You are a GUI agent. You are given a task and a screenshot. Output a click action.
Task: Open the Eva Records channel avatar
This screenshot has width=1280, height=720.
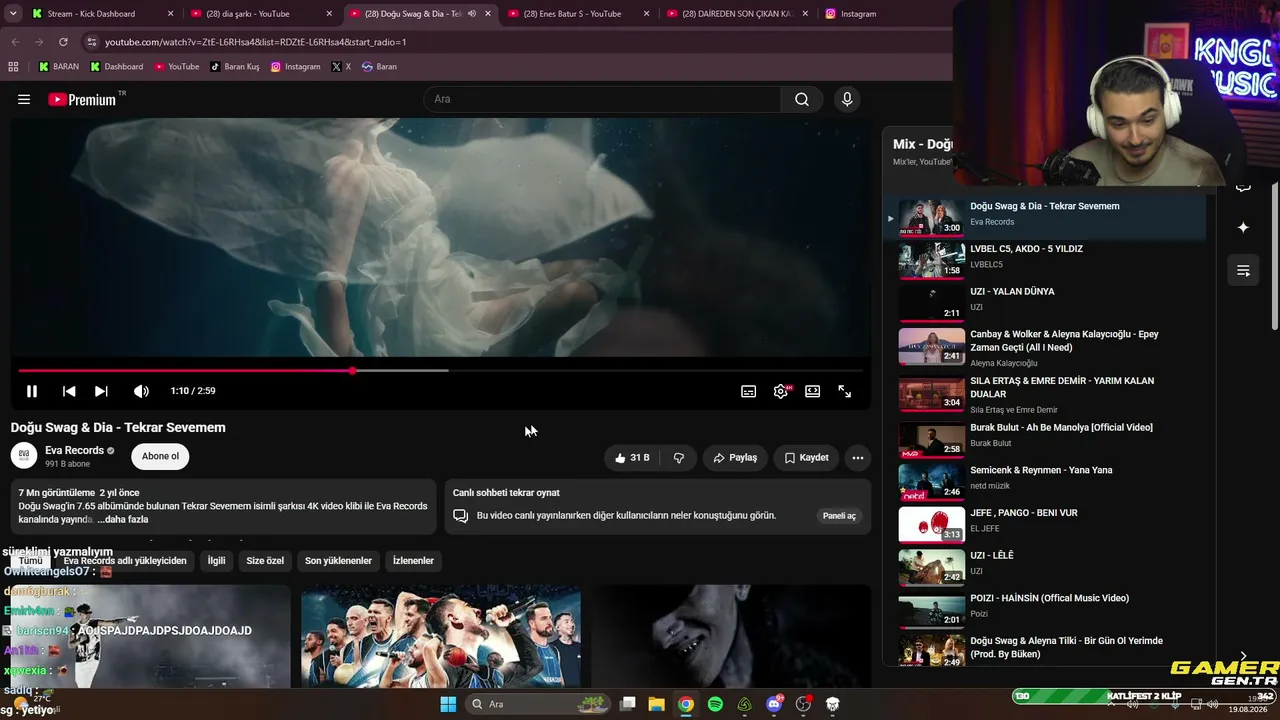24,456
